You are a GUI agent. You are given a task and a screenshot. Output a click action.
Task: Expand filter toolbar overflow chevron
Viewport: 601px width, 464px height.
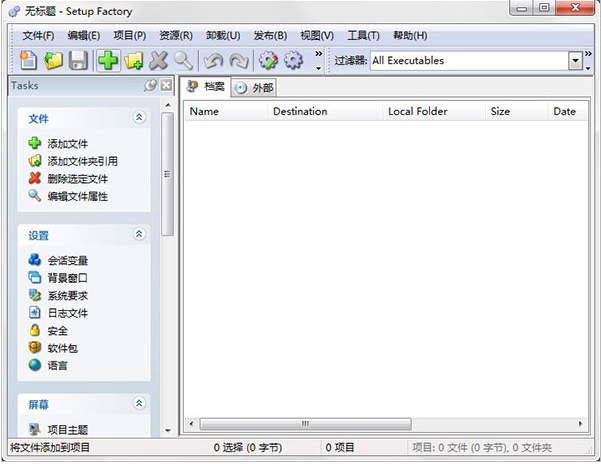[588, 61]
